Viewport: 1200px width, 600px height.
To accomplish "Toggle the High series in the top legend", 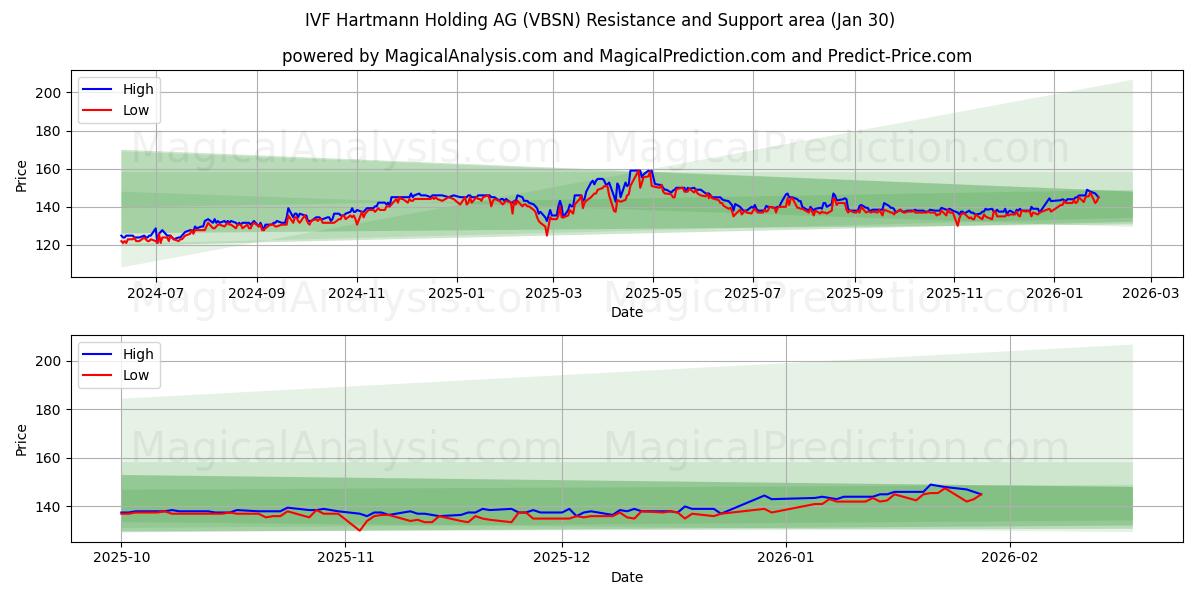I will pos(138,89).
